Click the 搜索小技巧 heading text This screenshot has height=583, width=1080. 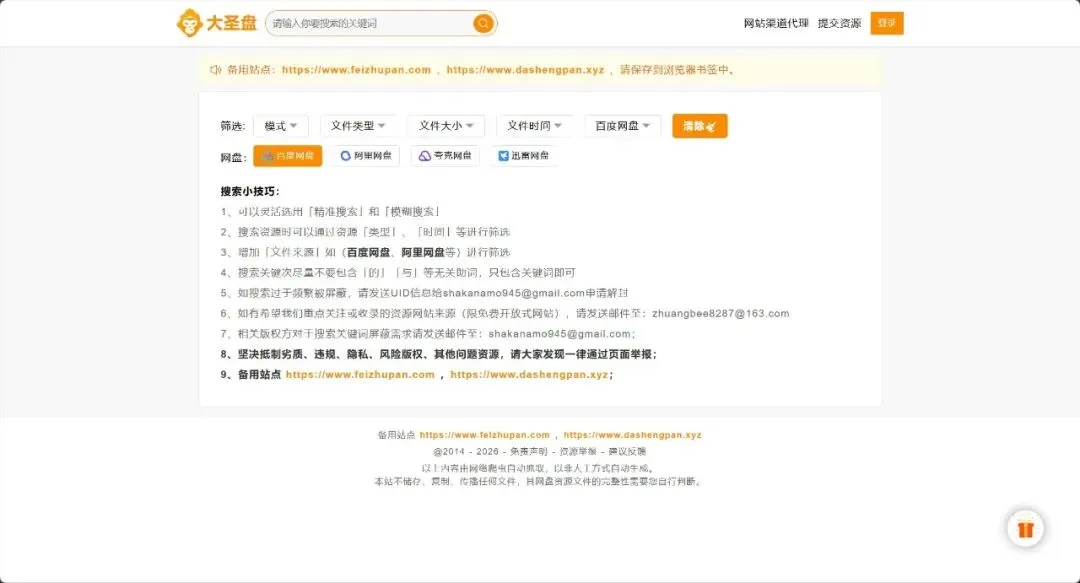click(x=250, y=191)
